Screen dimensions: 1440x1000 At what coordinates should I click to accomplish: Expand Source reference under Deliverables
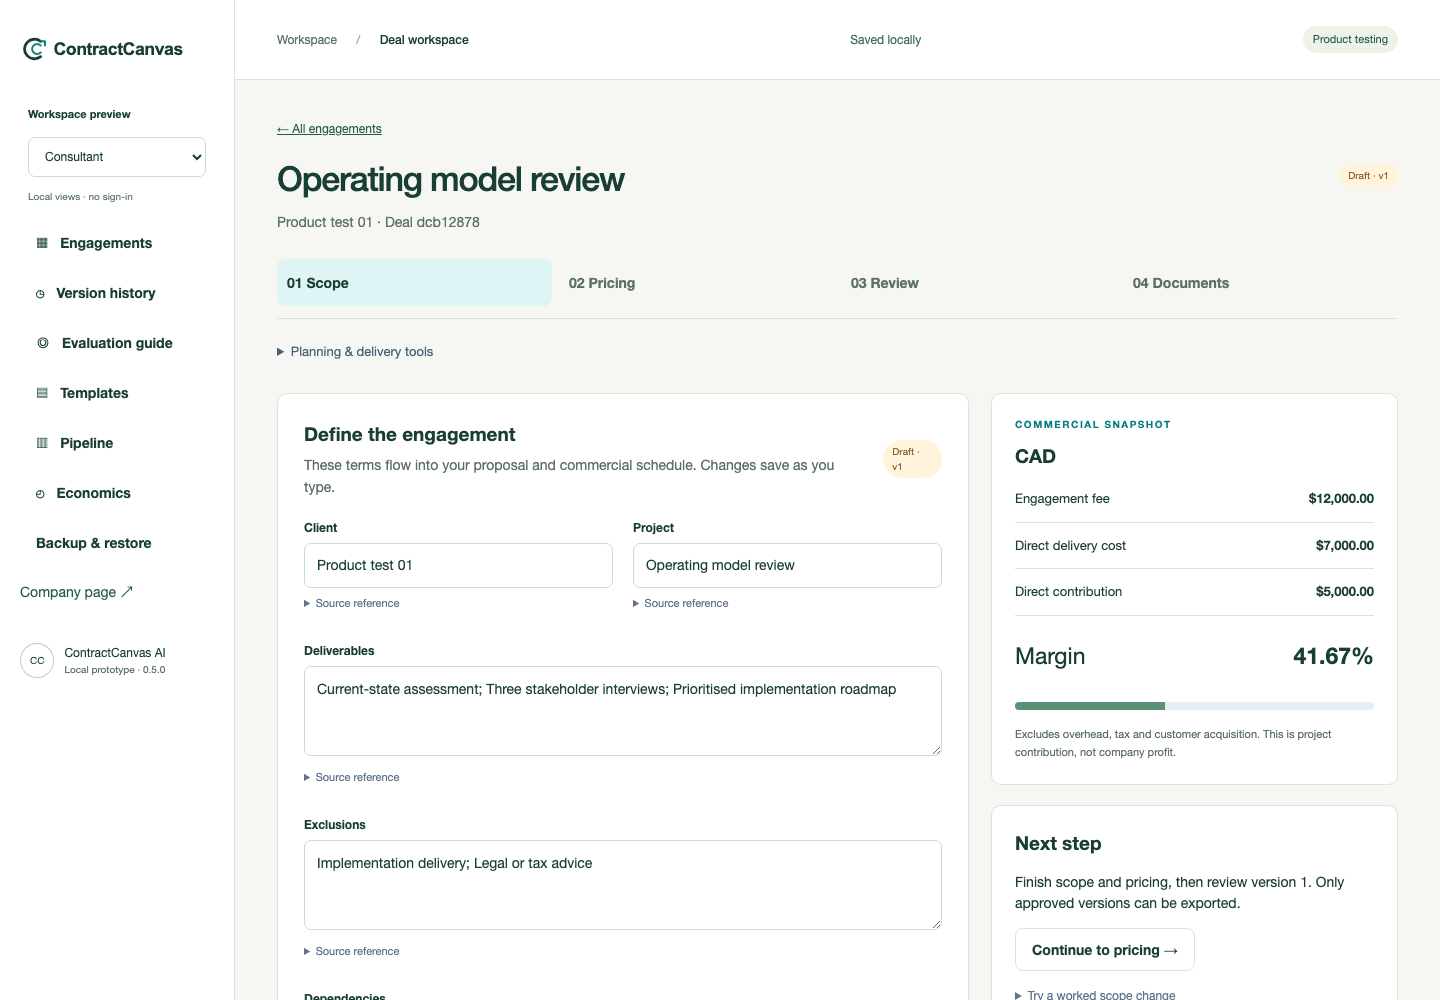tap(352, 777)
